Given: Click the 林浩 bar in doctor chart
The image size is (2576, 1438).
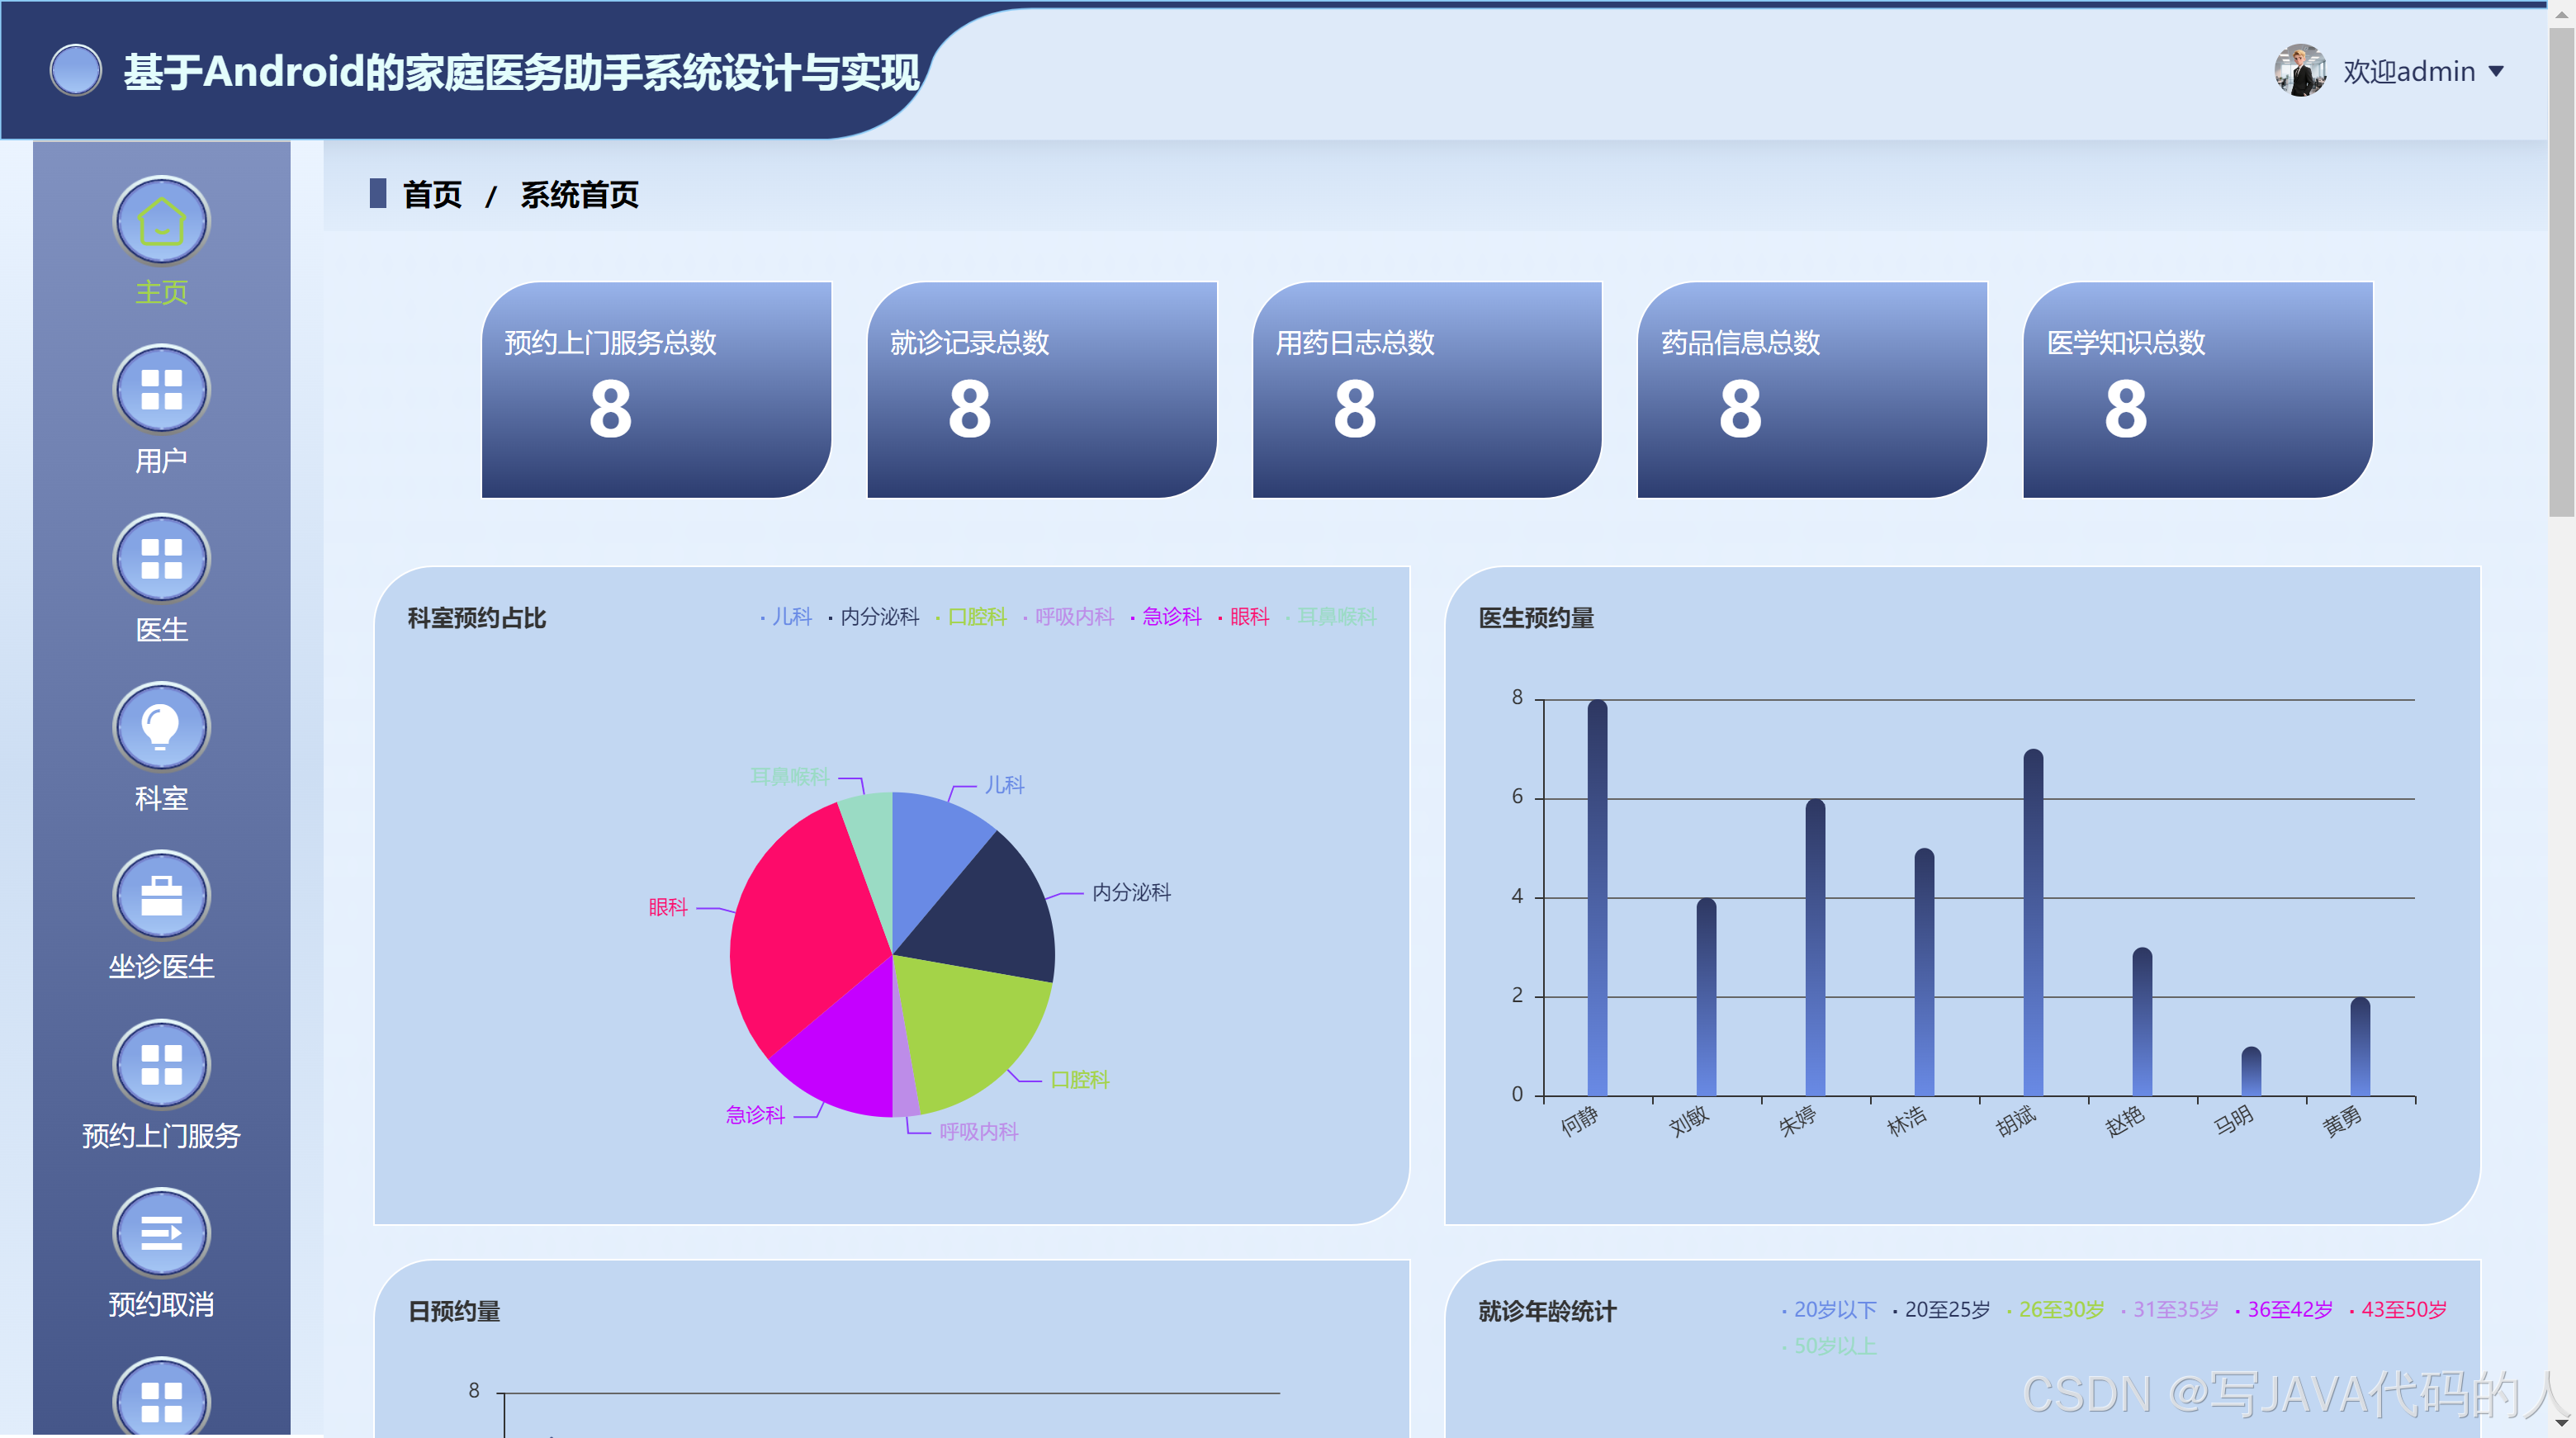Looking at the screenshot, I should click(1924, 972).
